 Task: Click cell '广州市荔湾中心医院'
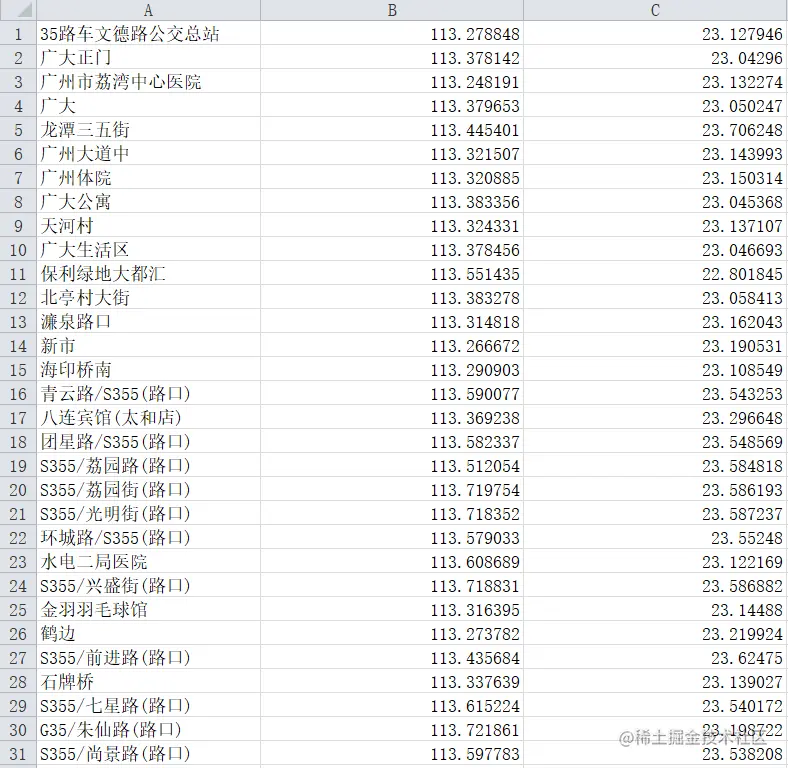148,81
